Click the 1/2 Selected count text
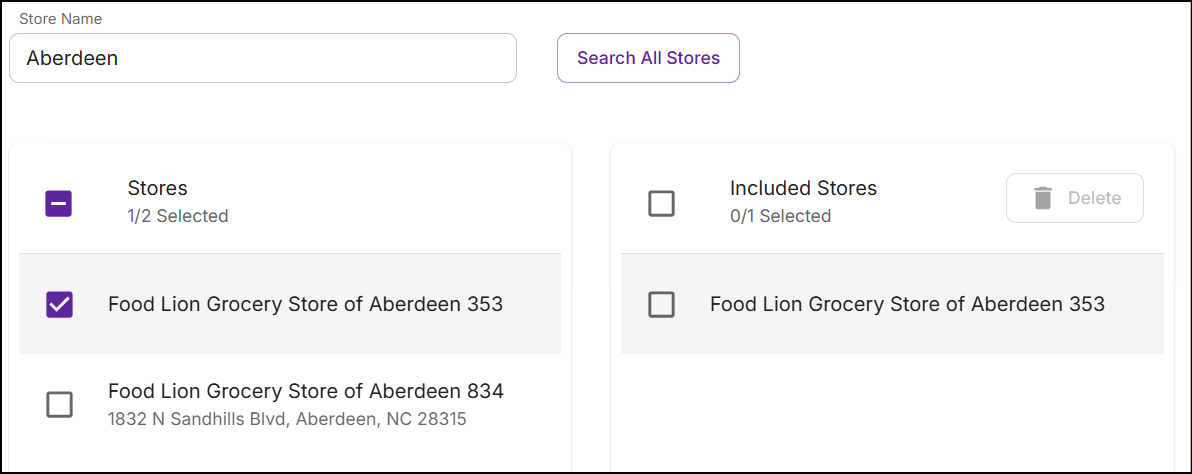 (178, 216)
